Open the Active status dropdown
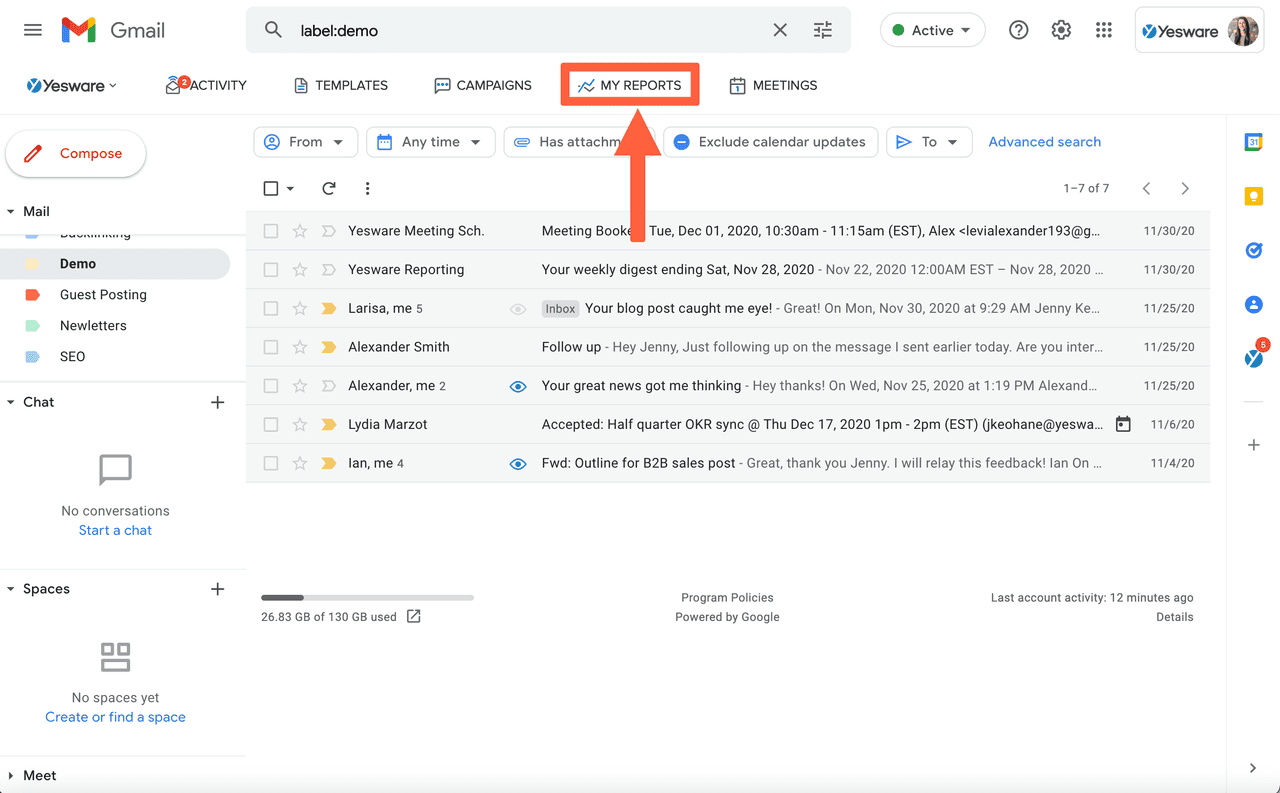 (x=932, y=30)
